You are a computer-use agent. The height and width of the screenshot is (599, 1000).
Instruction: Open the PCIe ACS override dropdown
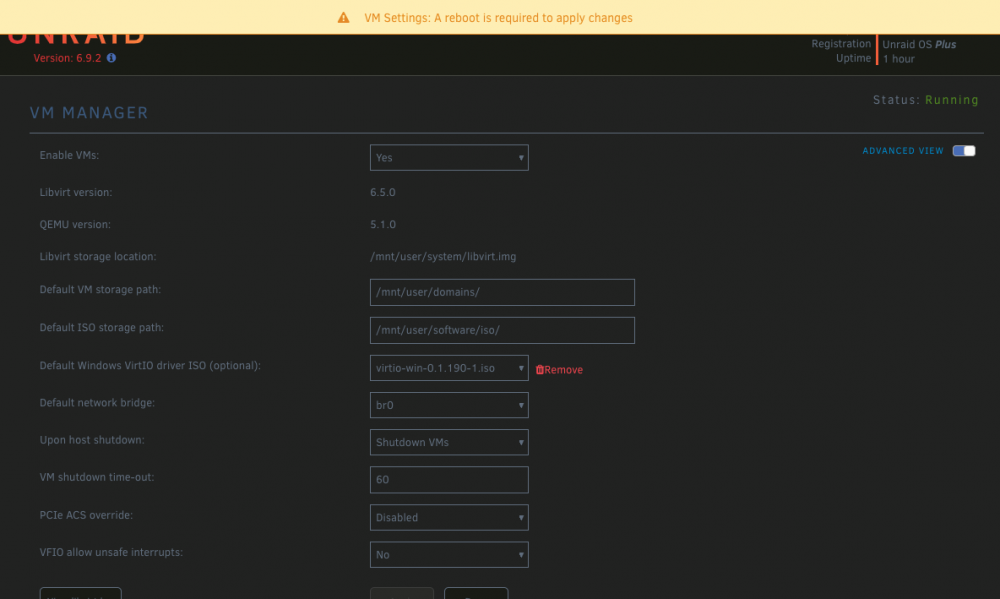pos(449,517)
